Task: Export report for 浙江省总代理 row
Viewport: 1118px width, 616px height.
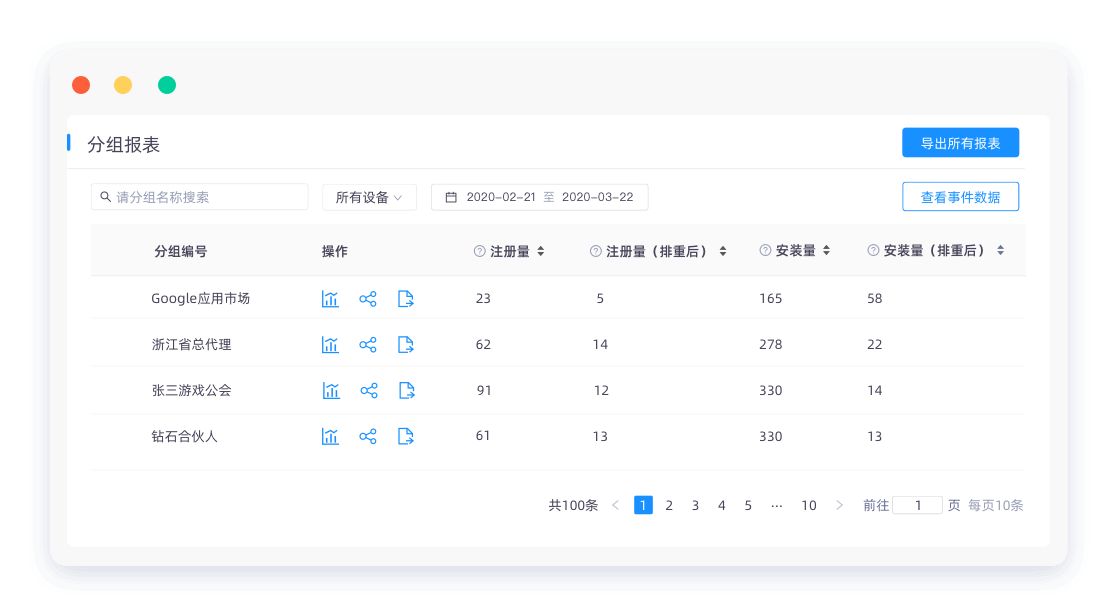Action: (x=406, y=345)
